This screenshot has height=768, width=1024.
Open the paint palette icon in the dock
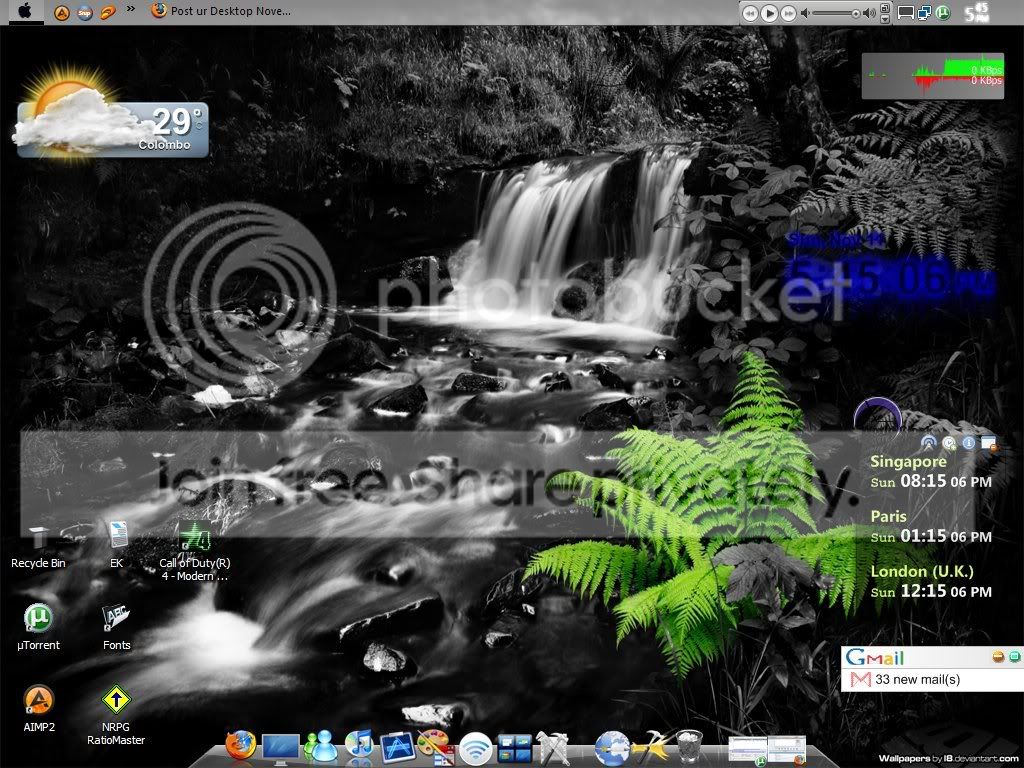(x=436, y=748)
